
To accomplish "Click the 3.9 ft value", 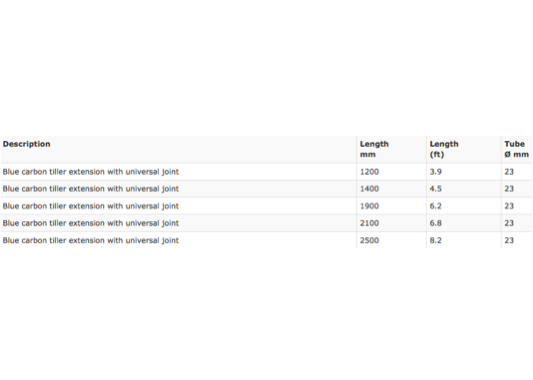I will point(436,172).
